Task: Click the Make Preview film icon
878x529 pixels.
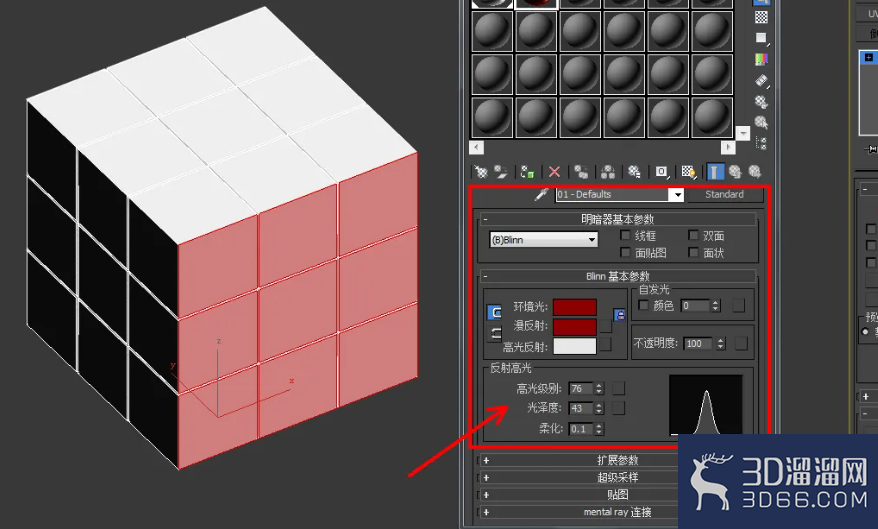Action: point(761,81)
